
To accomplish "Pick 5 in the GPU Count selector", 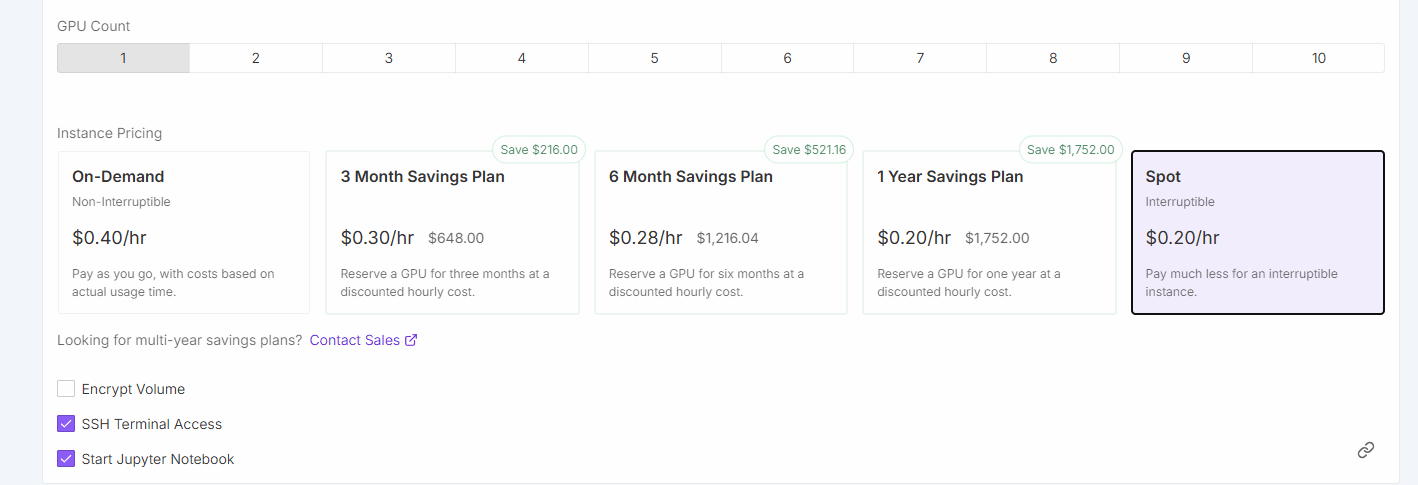I will pyautogui.click(x=655, y=58).
